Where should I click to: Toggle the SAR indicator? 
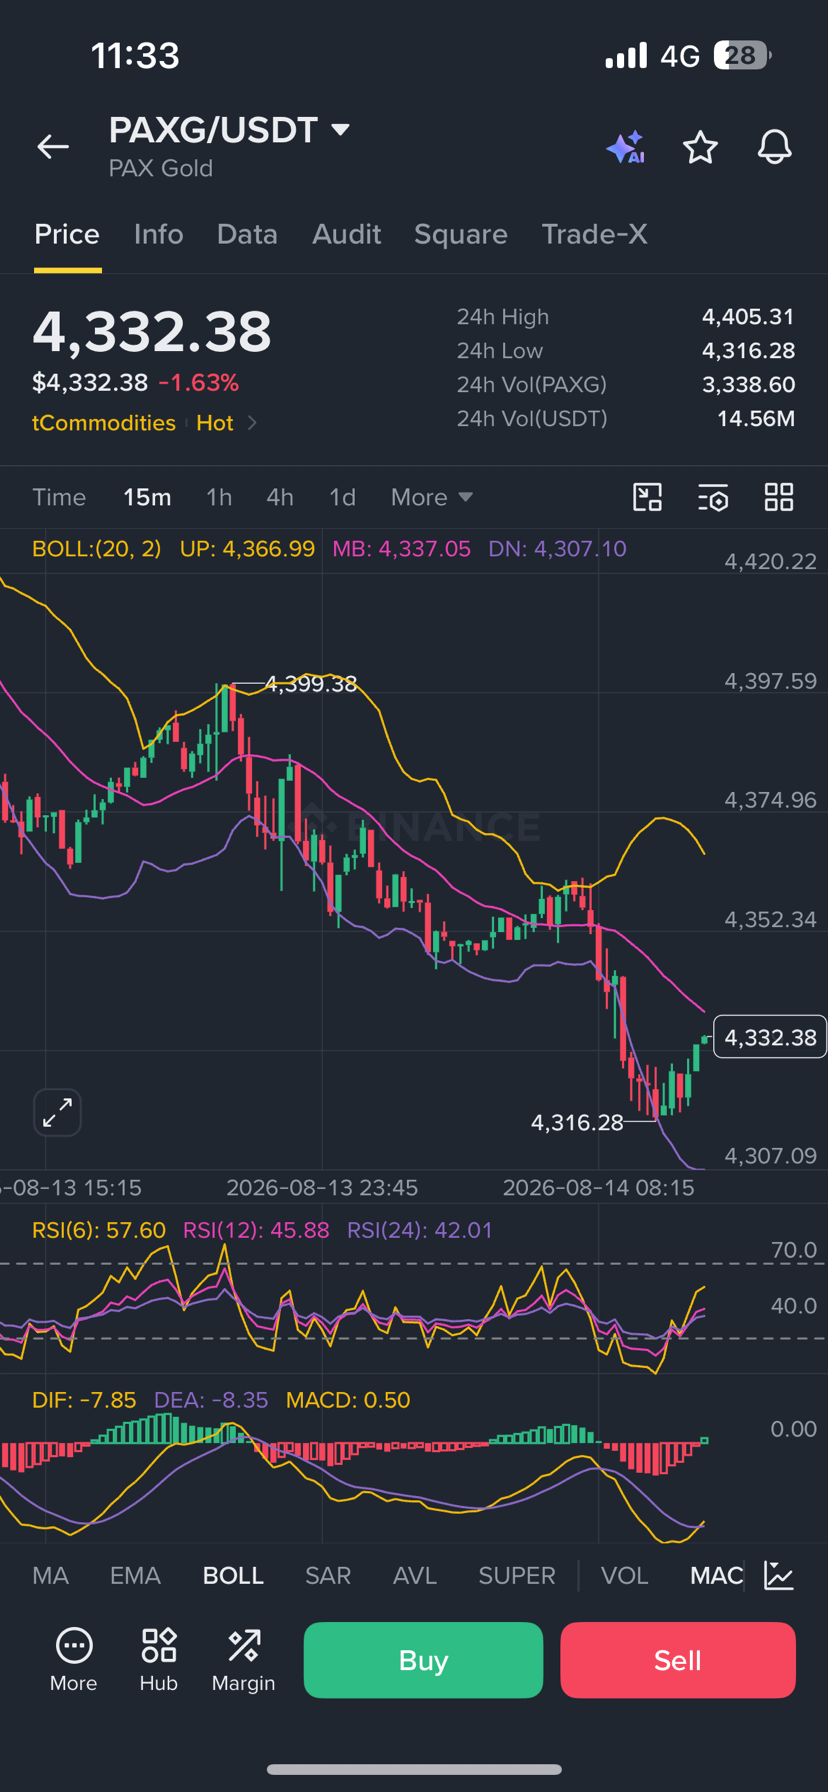(x=328, y=1575)
